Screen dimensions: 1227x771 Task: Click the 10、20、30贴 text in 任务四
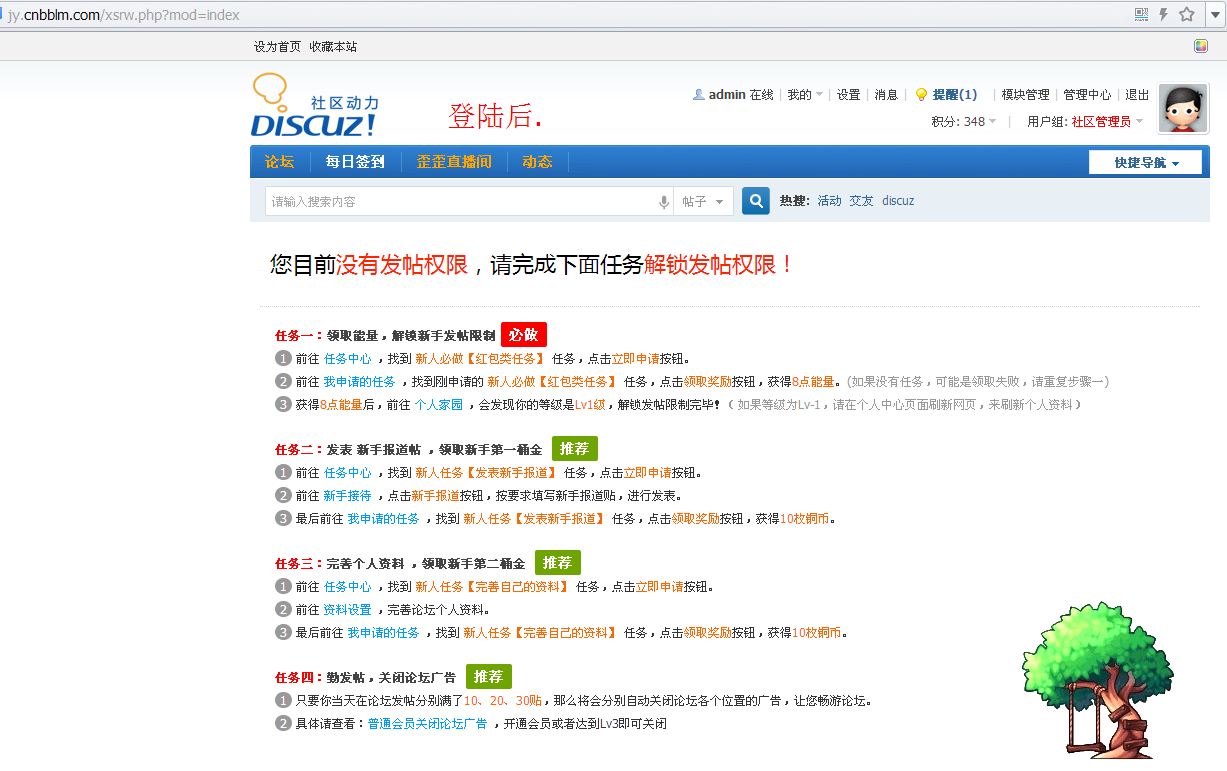click(503, 701)
